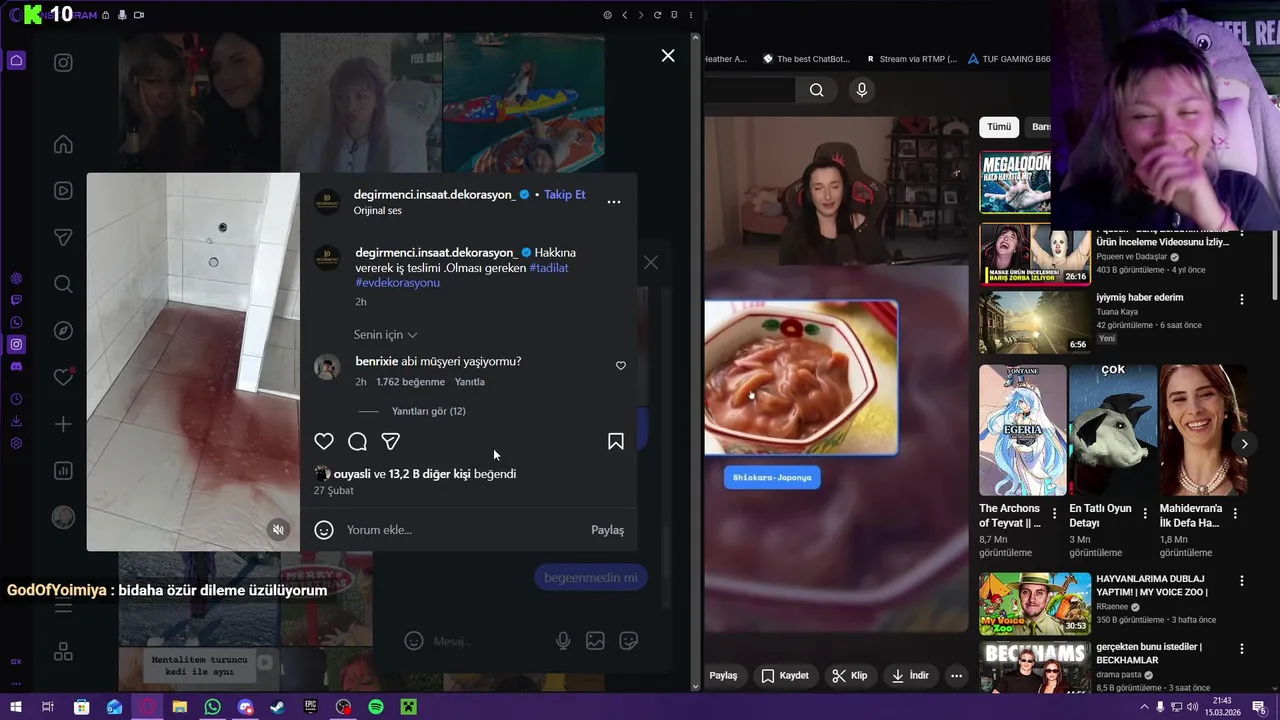Screen dimensions: 1280x720
Task: Search YouTube with magnifier button
Action: coord(817,90)
